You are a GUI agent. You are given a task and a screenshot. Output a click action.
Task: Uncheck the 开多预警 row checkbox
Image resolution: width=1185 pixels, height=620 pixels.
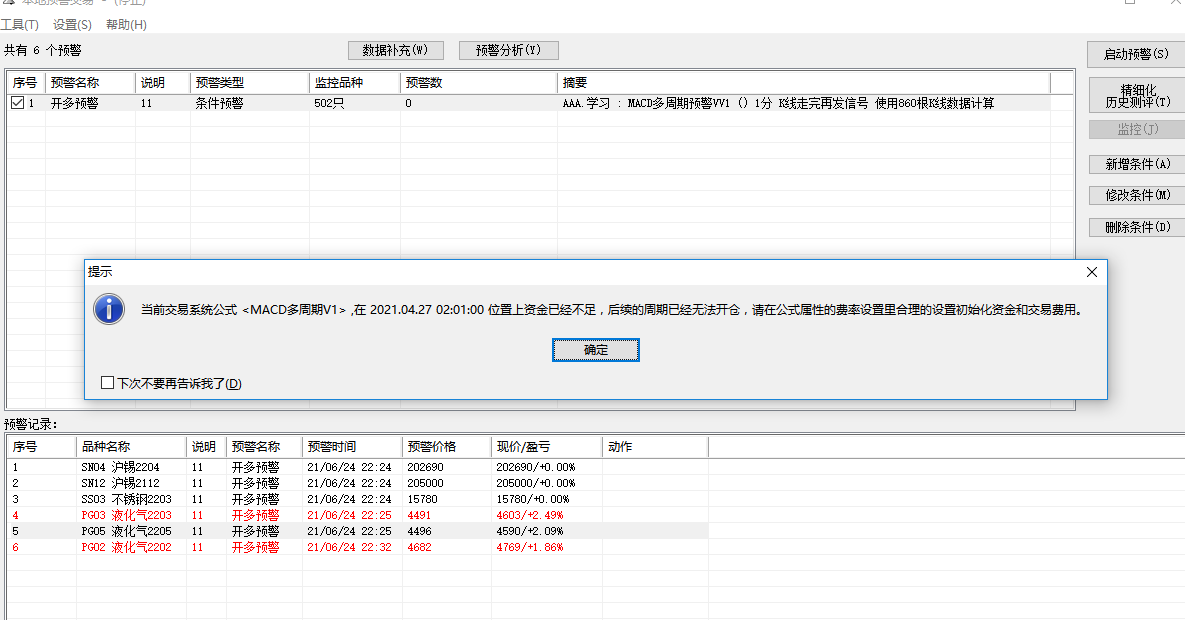coord(18,103)
